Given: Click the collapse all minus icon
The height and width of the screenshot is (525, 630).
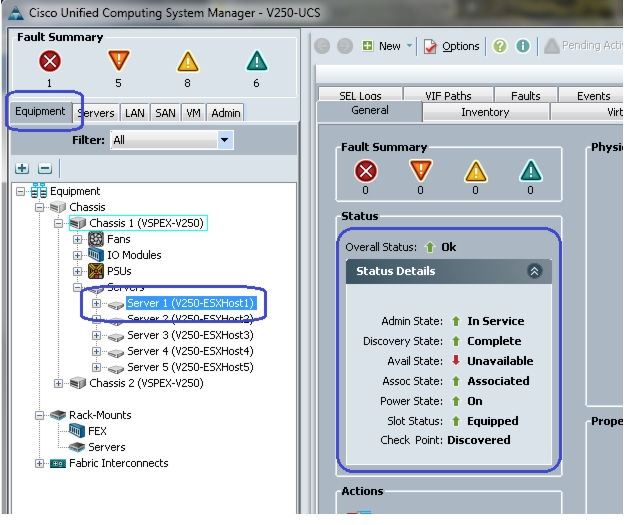Looking at the screenshot, I should point(45,168).
